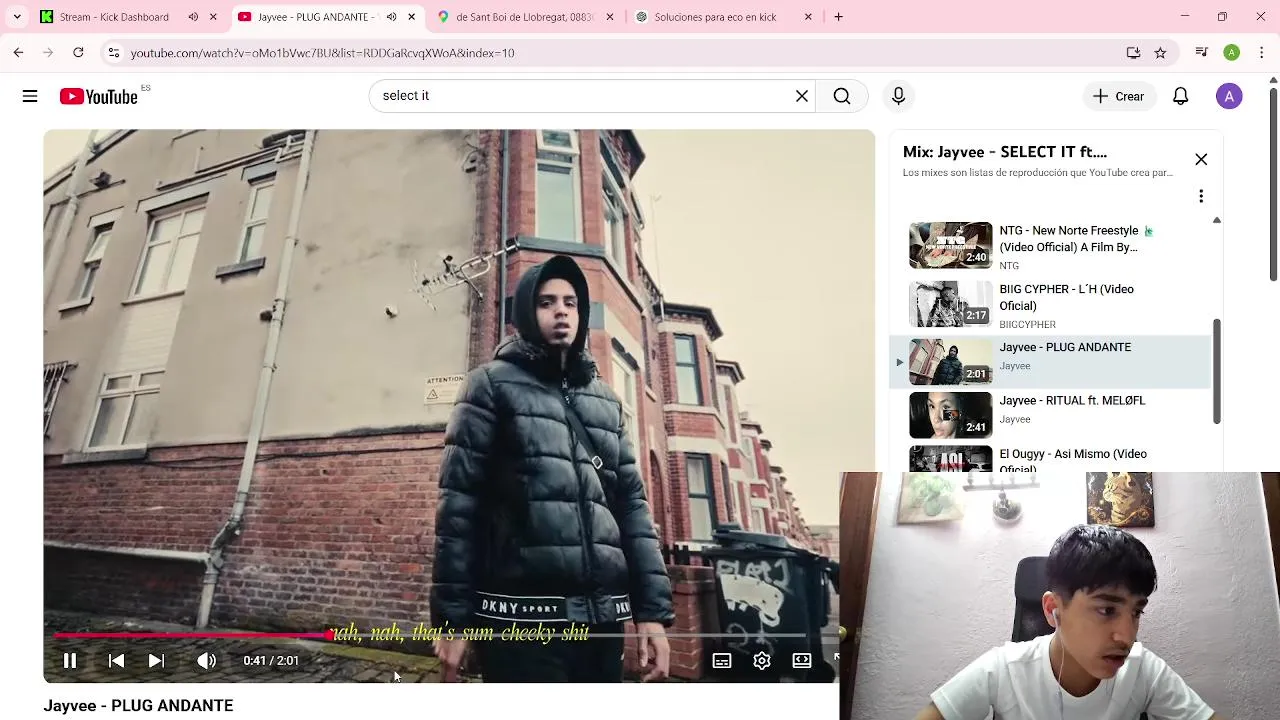The width and height of the screenshot is (1280, 720).
Task: Bookmark this page with star
Action: [1160, 53]
